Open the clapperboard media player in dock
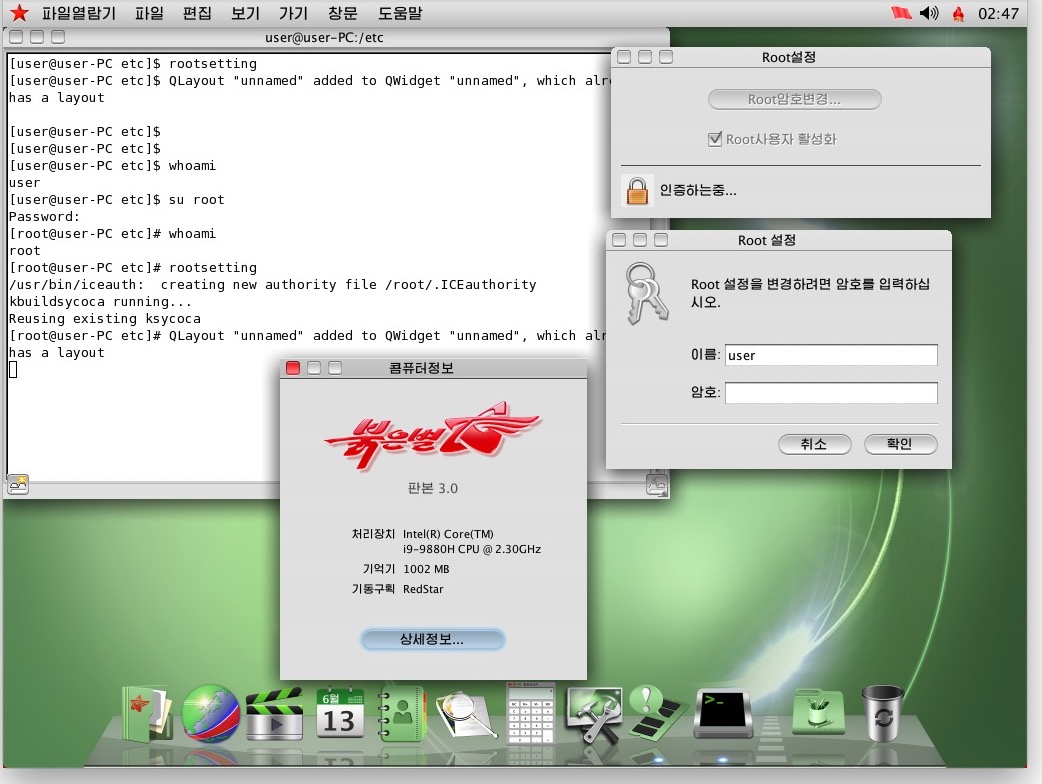 click(x=274, y=714)
